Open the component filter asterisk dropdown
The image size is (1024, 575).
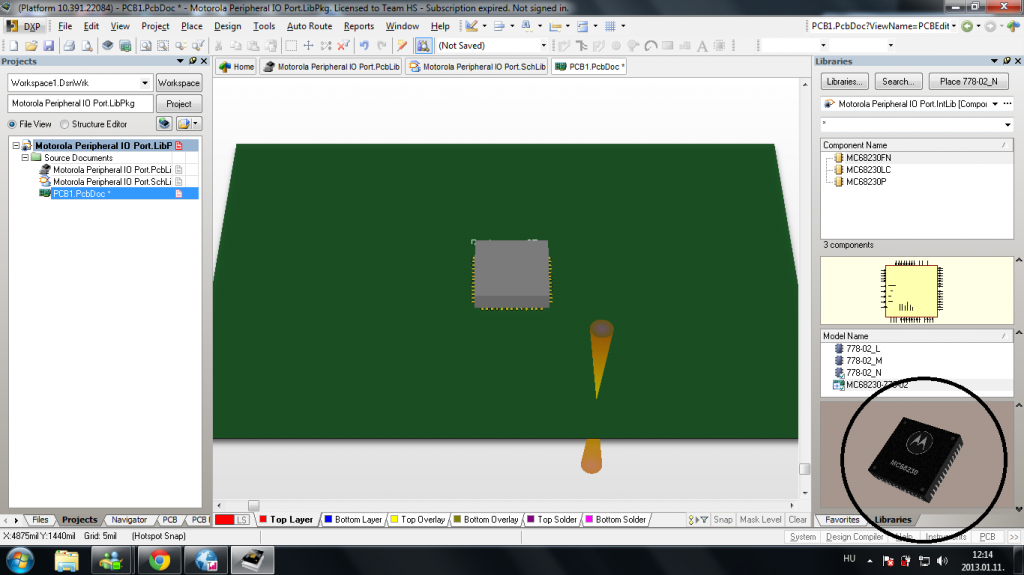pos(1008,124)
